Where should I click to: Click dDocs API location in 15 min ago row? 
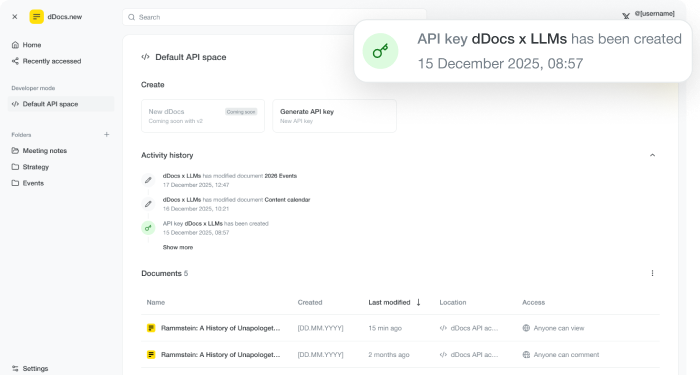coord(469,328)
